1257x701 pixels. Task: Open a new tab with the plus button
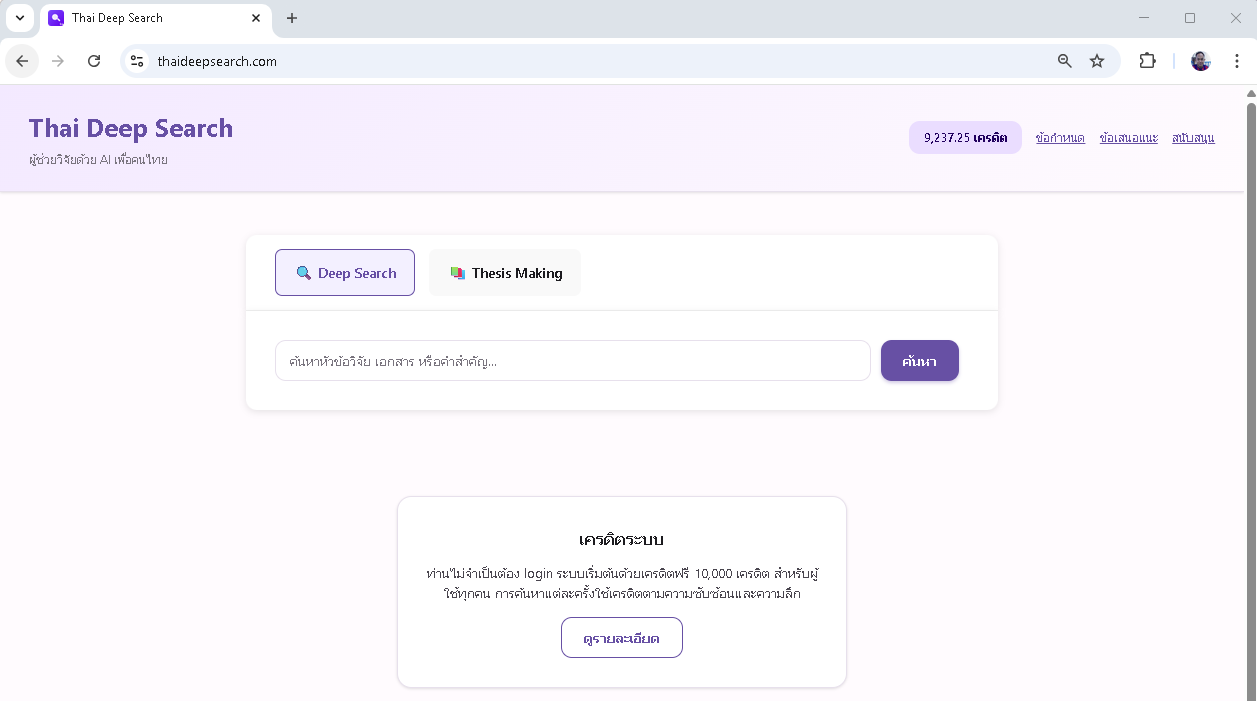tap(292, 18)
